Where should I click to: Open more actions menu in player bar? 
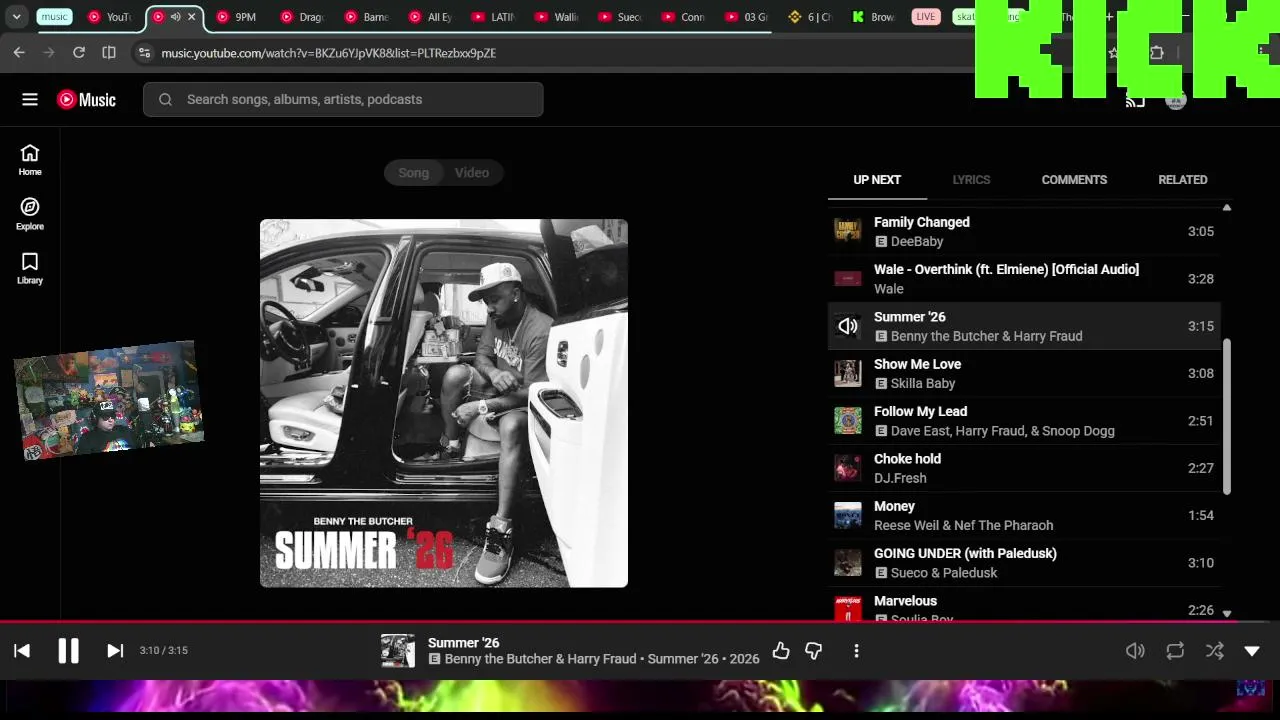click(856, 651)
